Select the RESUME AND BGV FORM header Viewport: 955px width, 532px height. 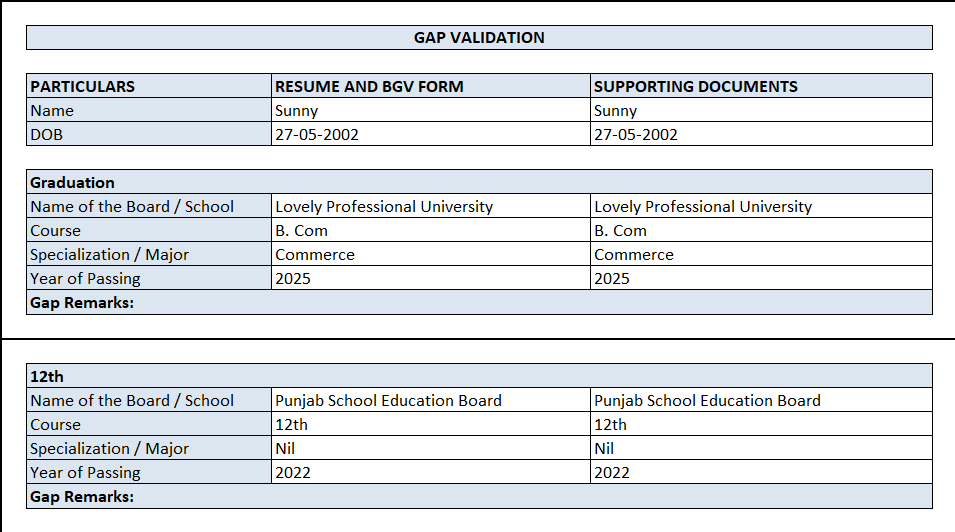(x=369, y=86)
